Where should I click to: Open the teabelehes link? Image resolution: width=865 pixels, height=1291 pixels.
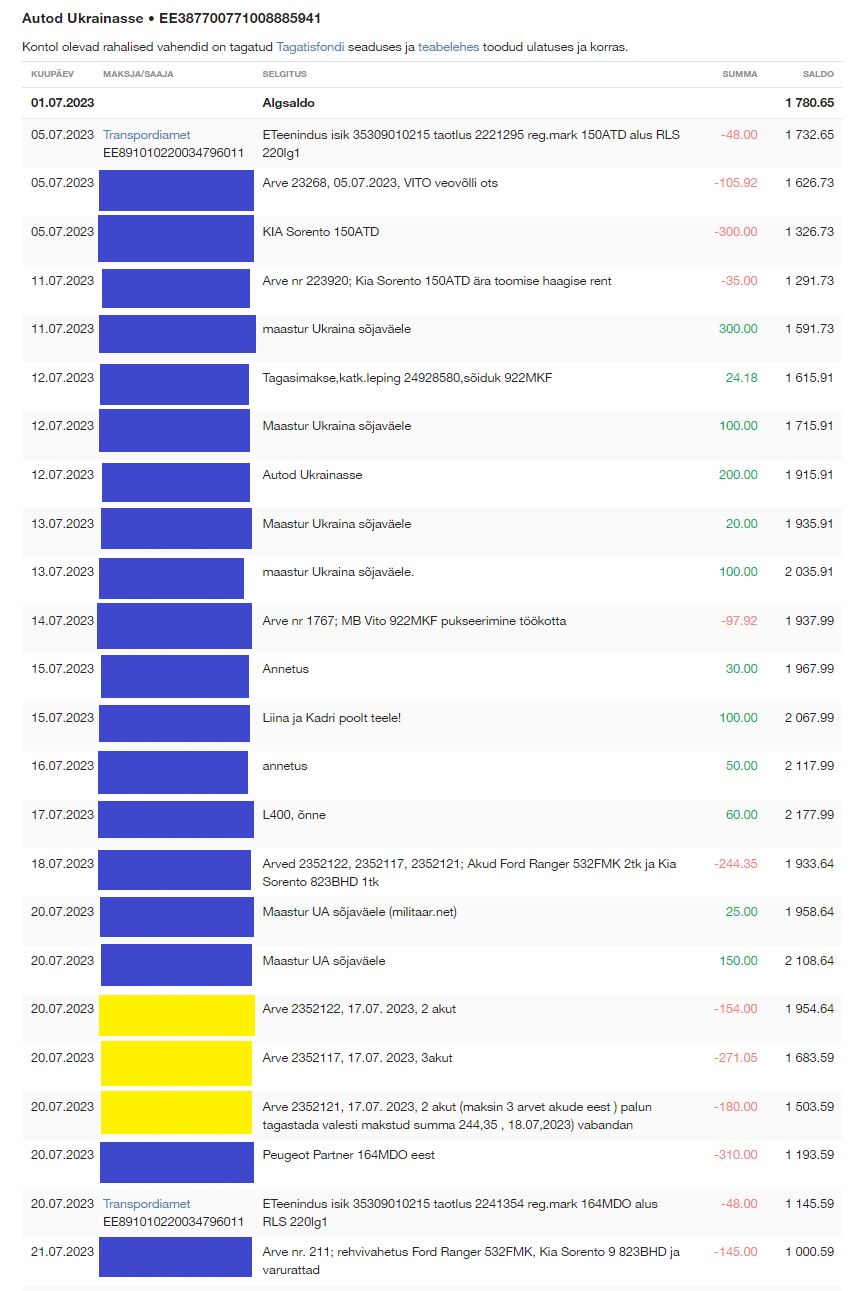(x=448, y=47)
